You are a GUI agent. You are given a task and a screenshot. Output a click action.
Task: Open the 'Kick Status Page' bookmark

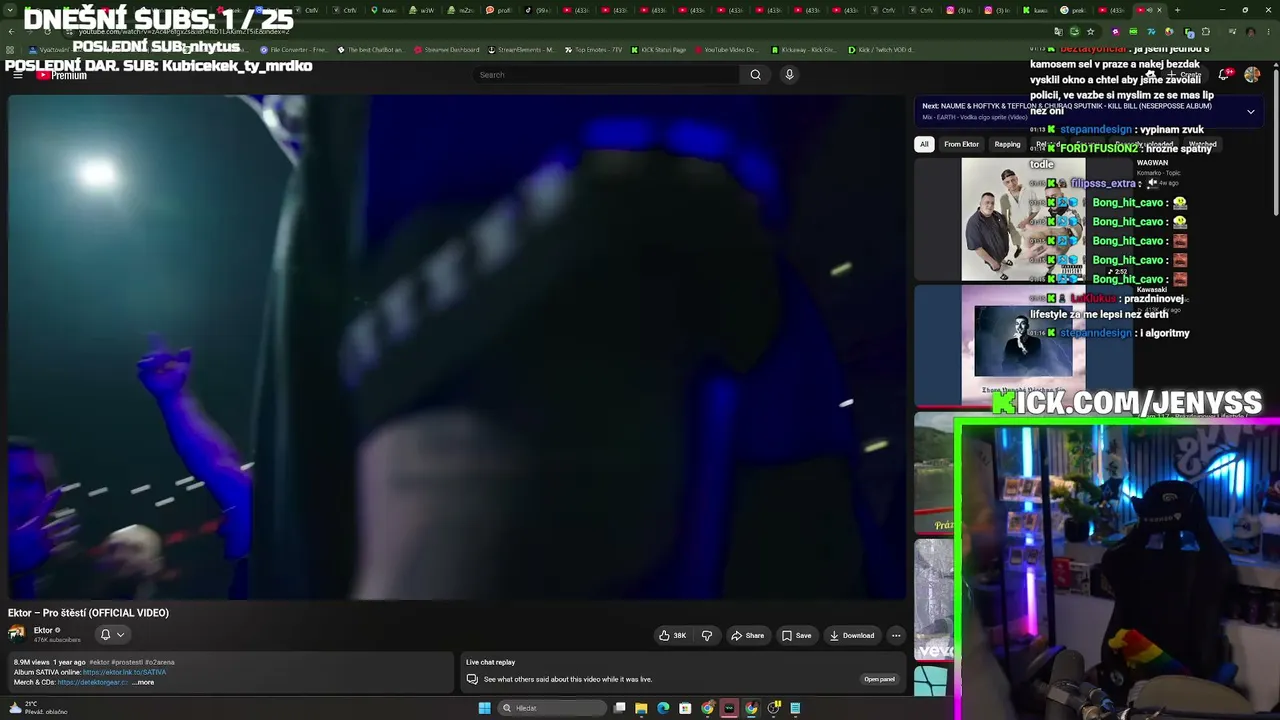(658, 49)
